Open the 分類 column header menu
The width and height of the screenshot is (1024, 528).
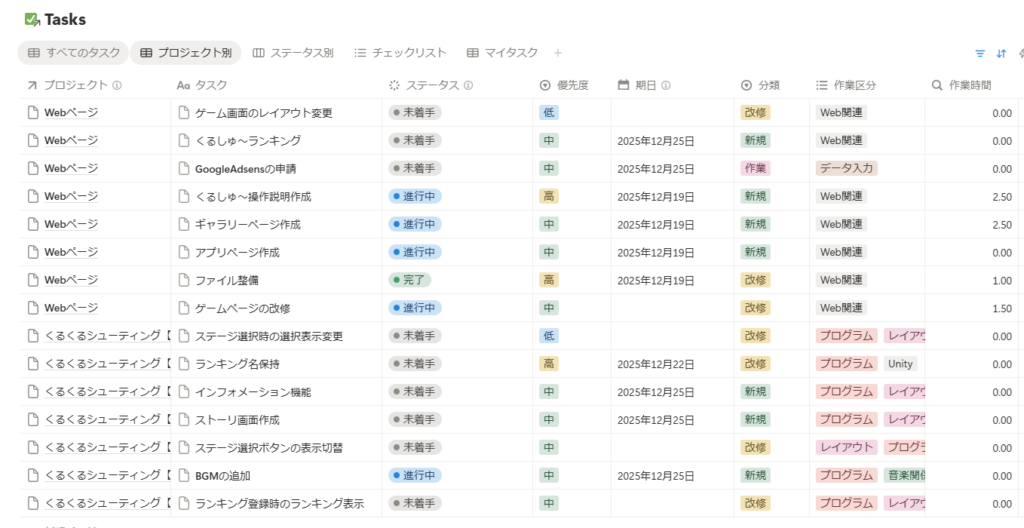click(760, 86)
